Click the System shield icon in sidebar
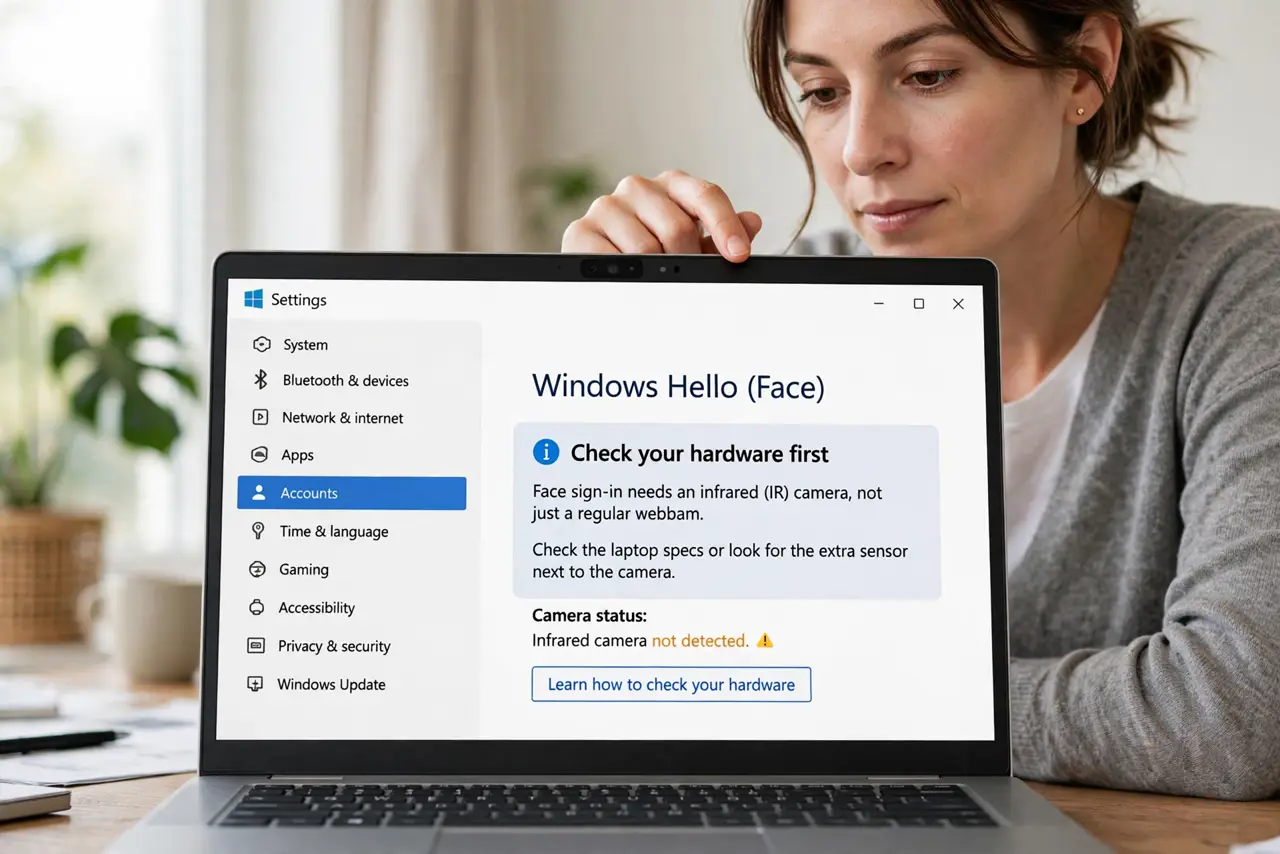1280x854 pixels. tap(261, 344)
